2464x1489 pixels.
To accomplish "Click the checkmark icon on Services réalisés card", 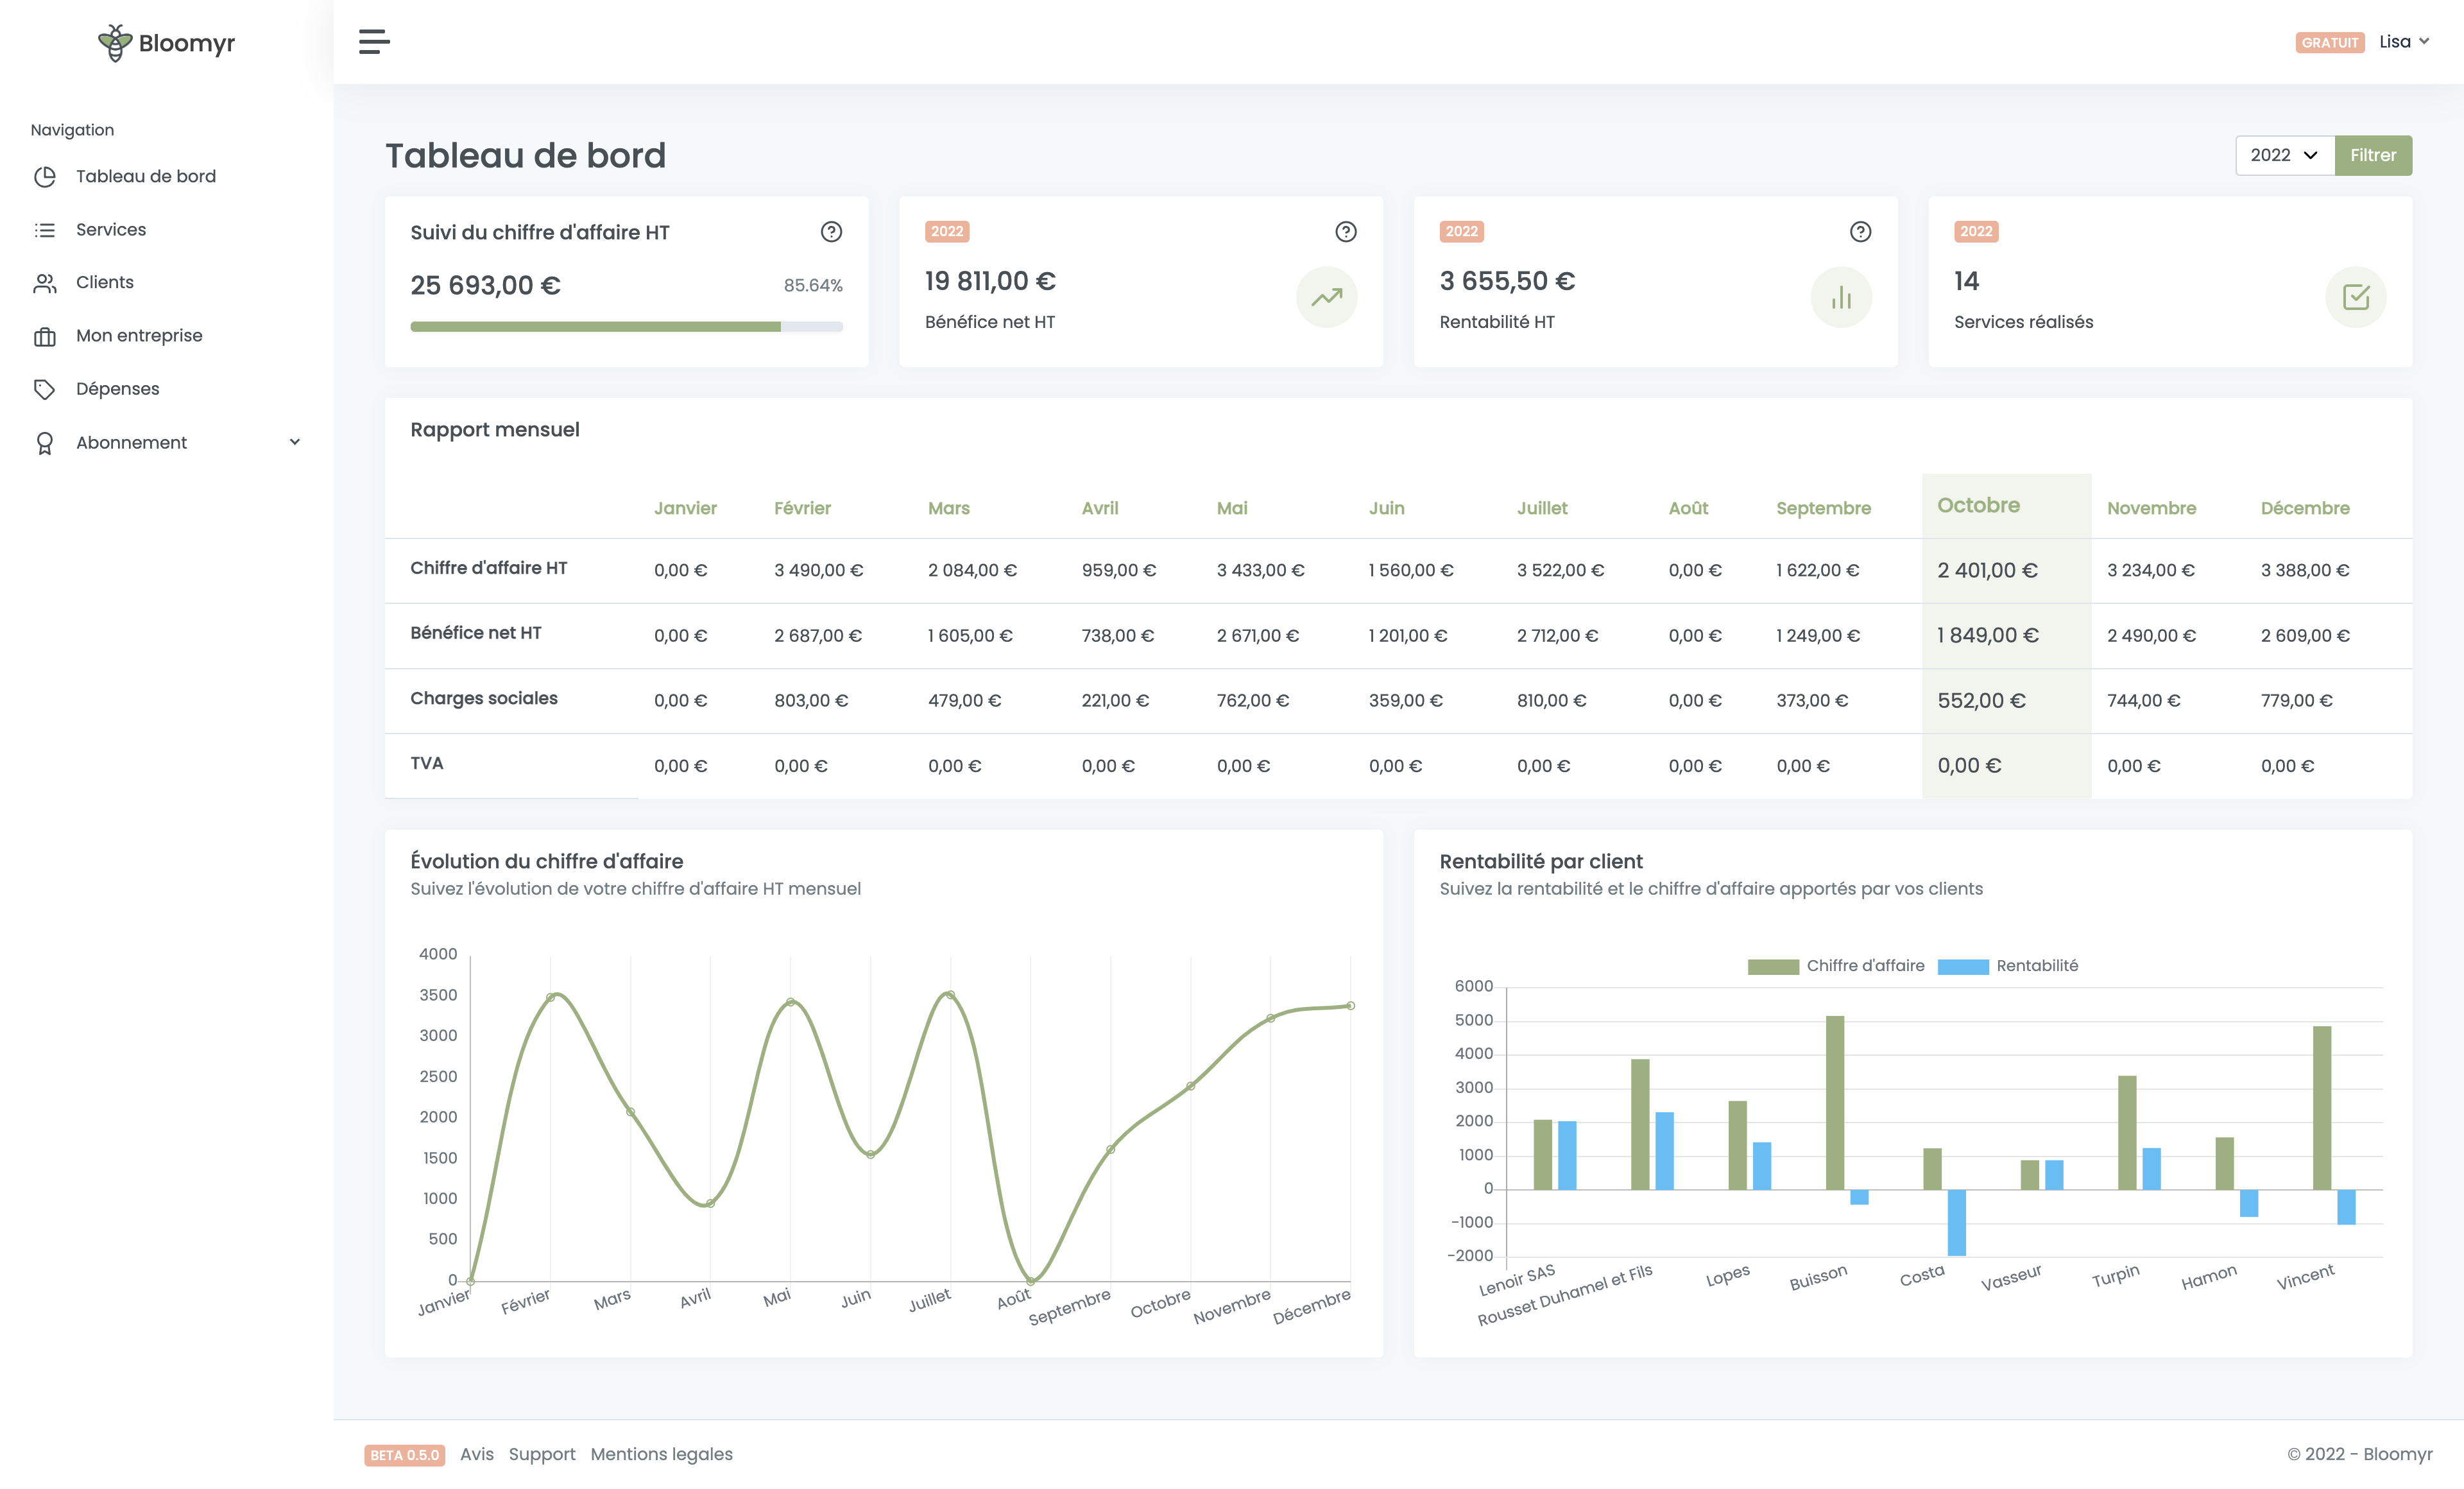I will pos(2356,297).
